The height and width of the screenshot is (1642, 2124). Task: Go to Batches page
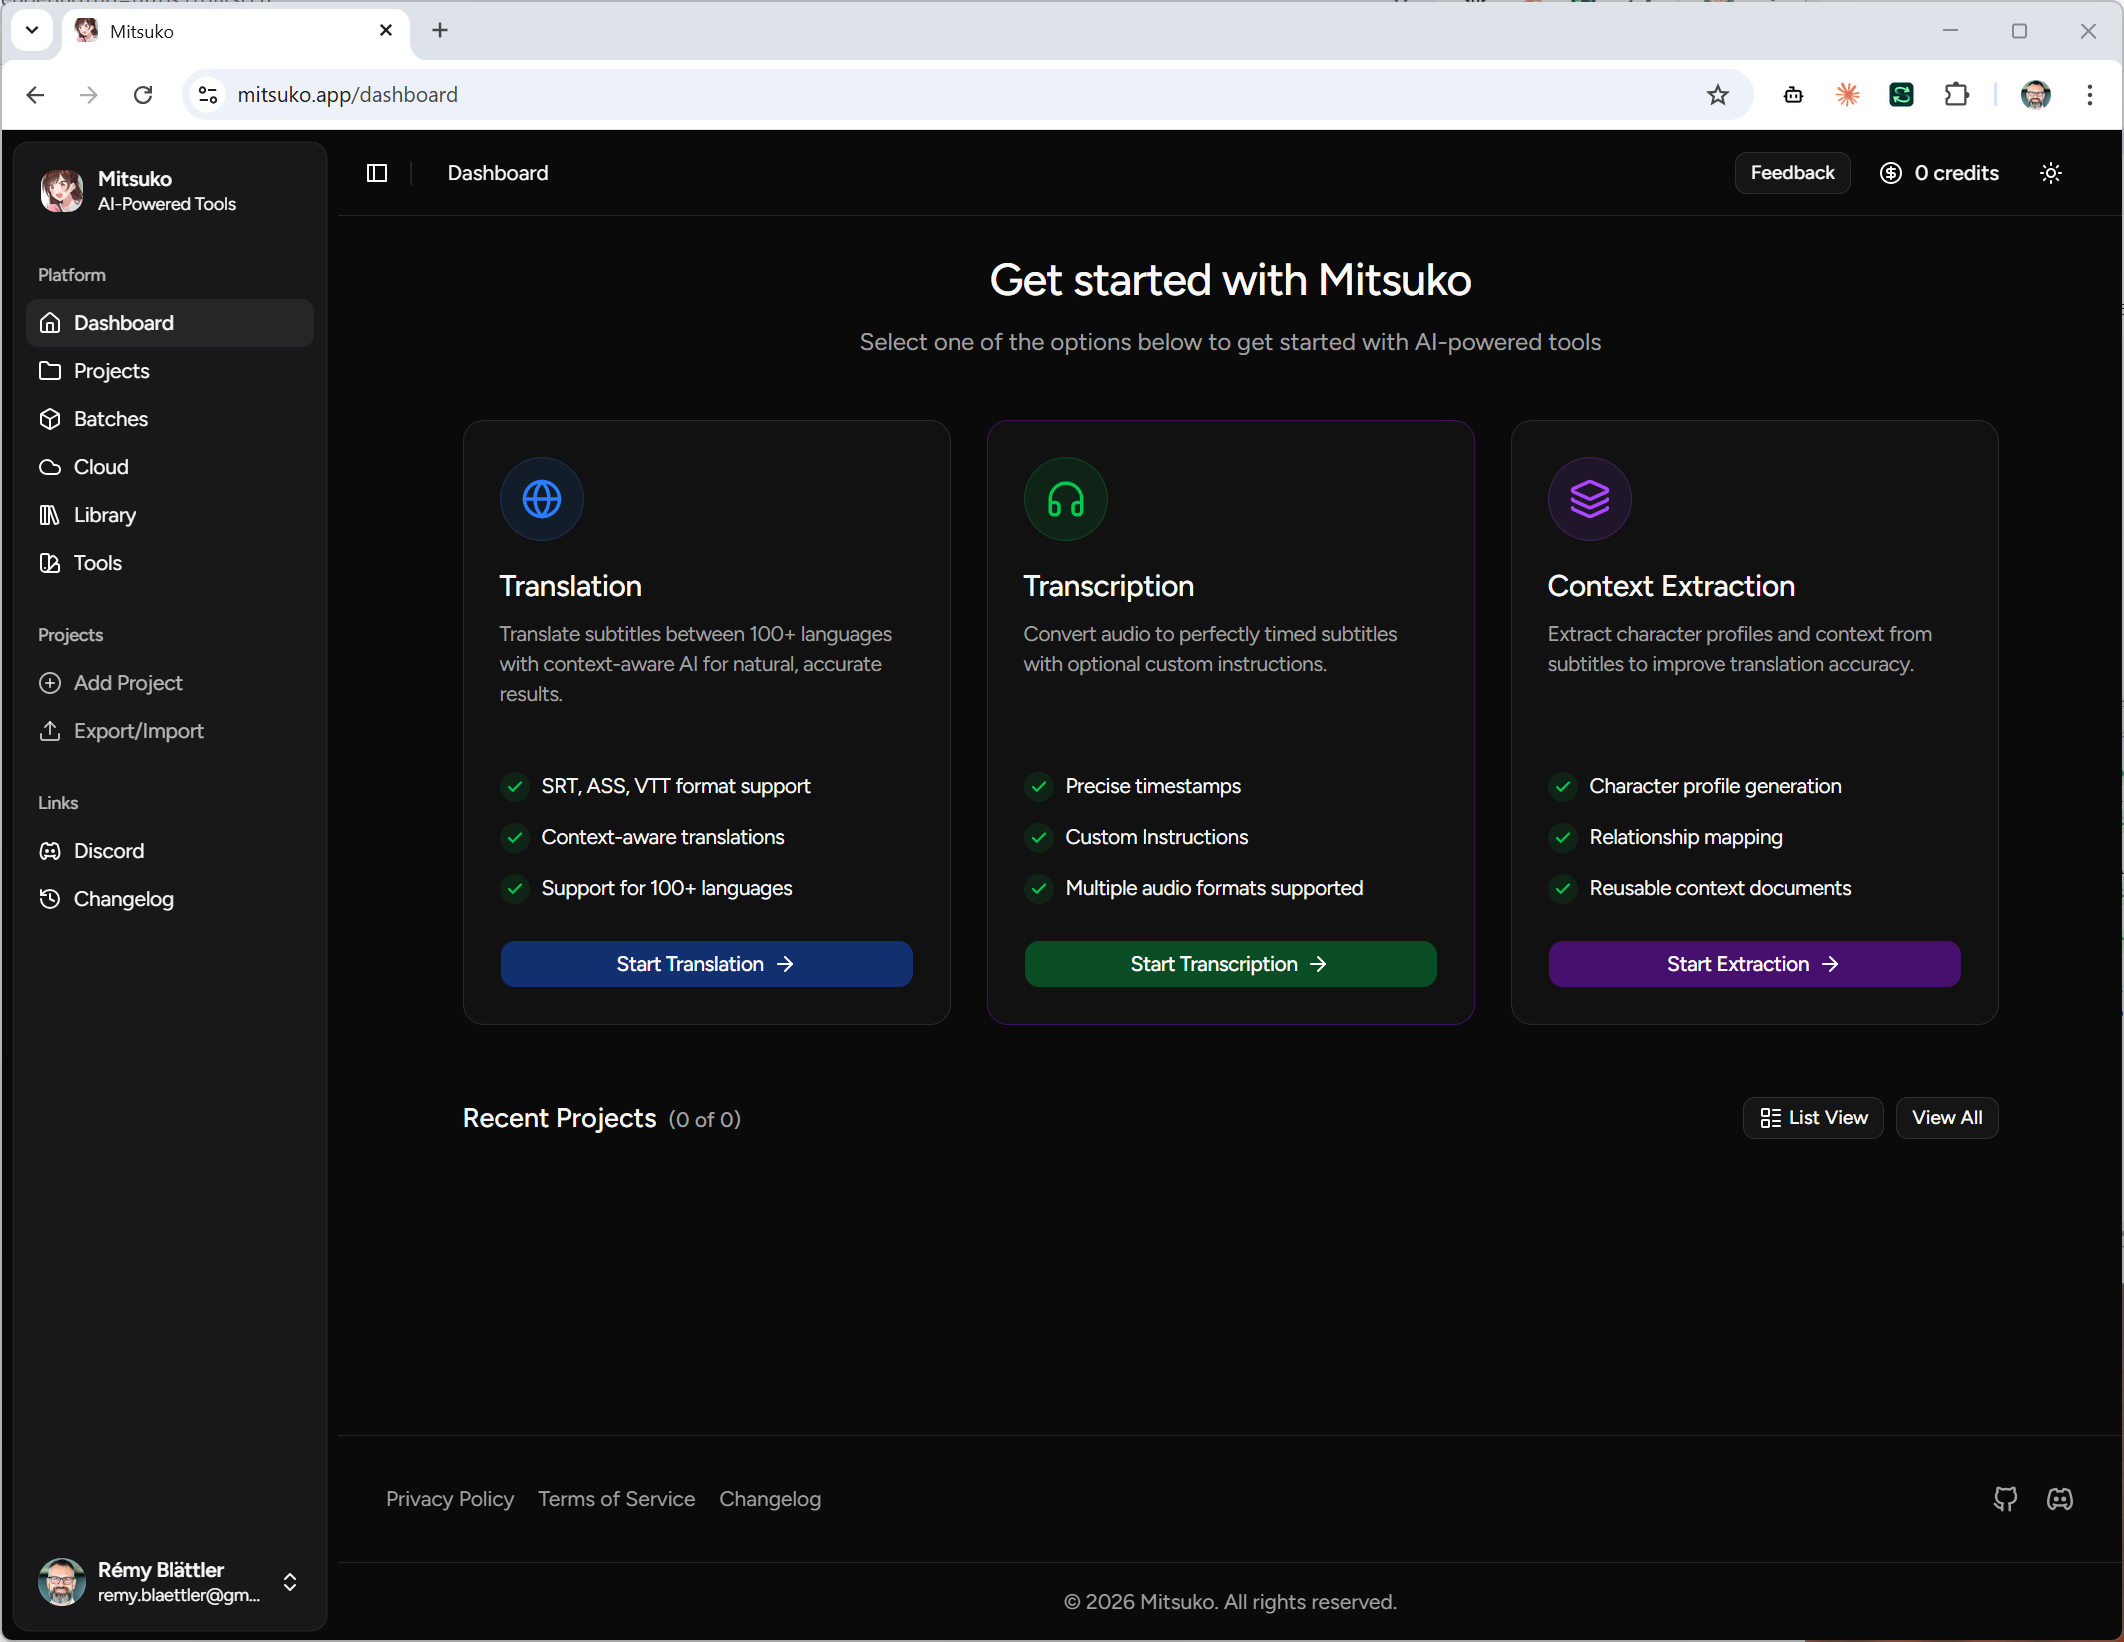click(x=170, y=419)
